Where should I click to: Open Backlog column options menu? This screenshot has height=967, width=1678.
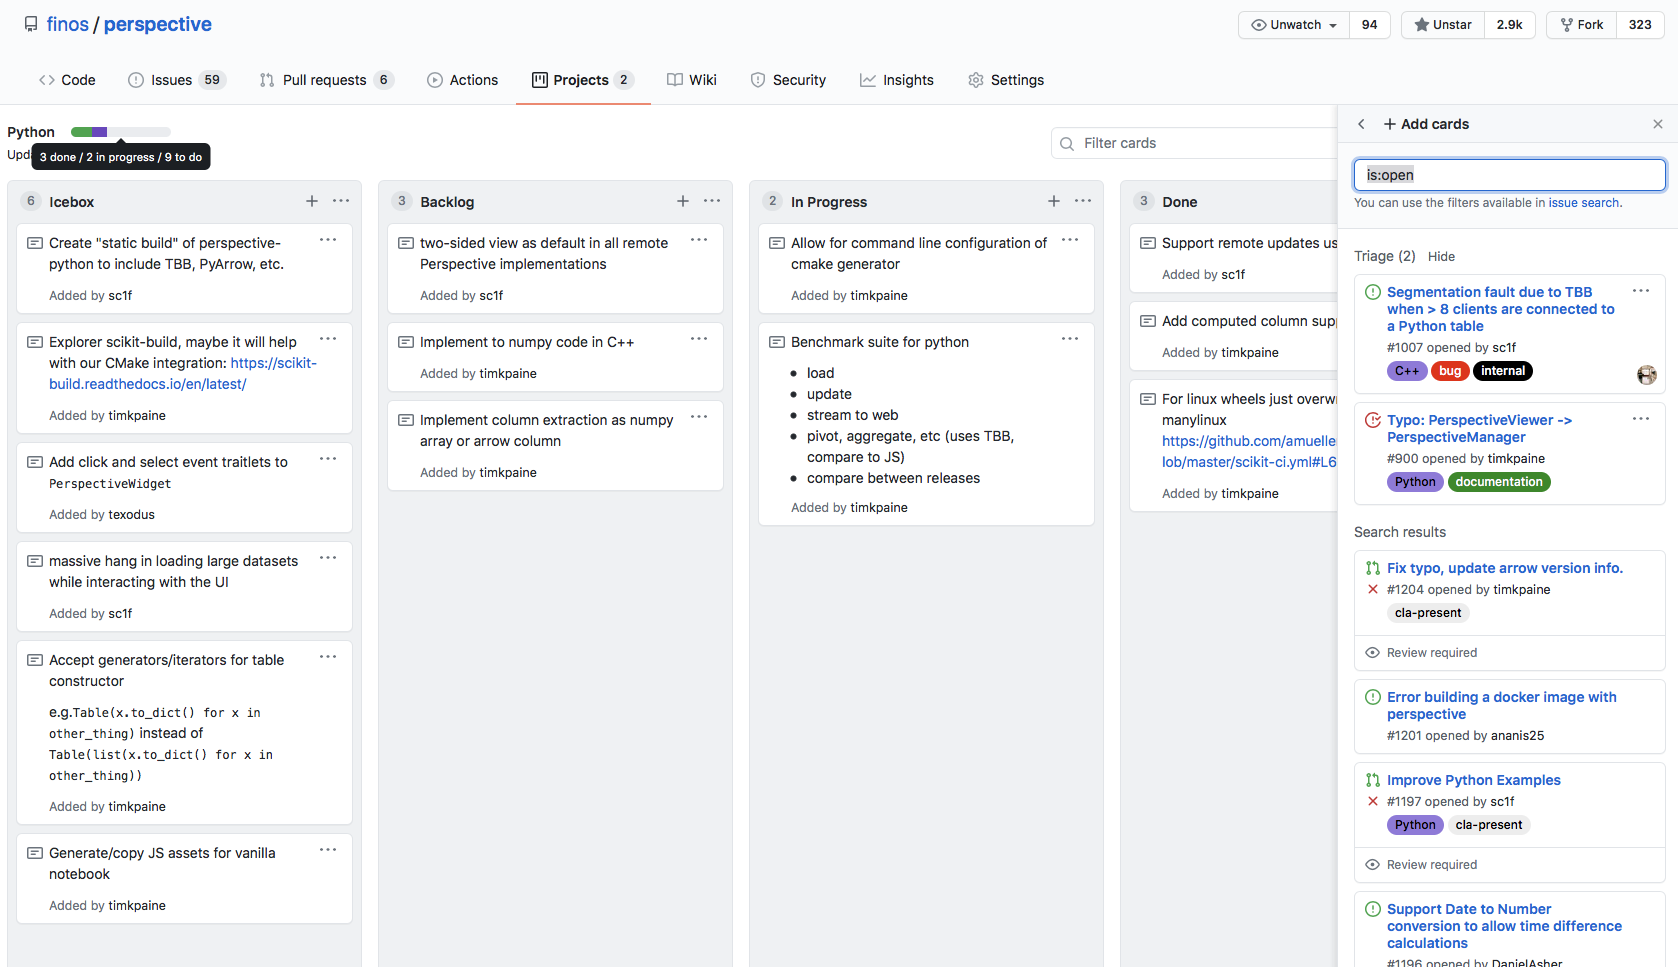coord(712,201)
